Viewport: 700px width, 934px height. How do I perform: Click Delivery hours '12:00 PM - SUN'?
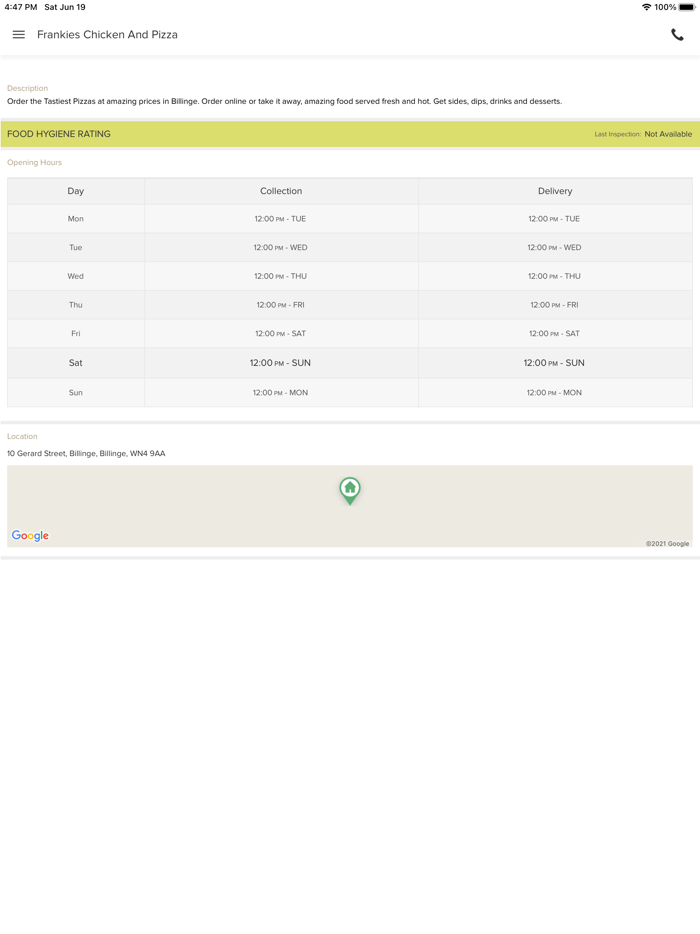[554, 363]
